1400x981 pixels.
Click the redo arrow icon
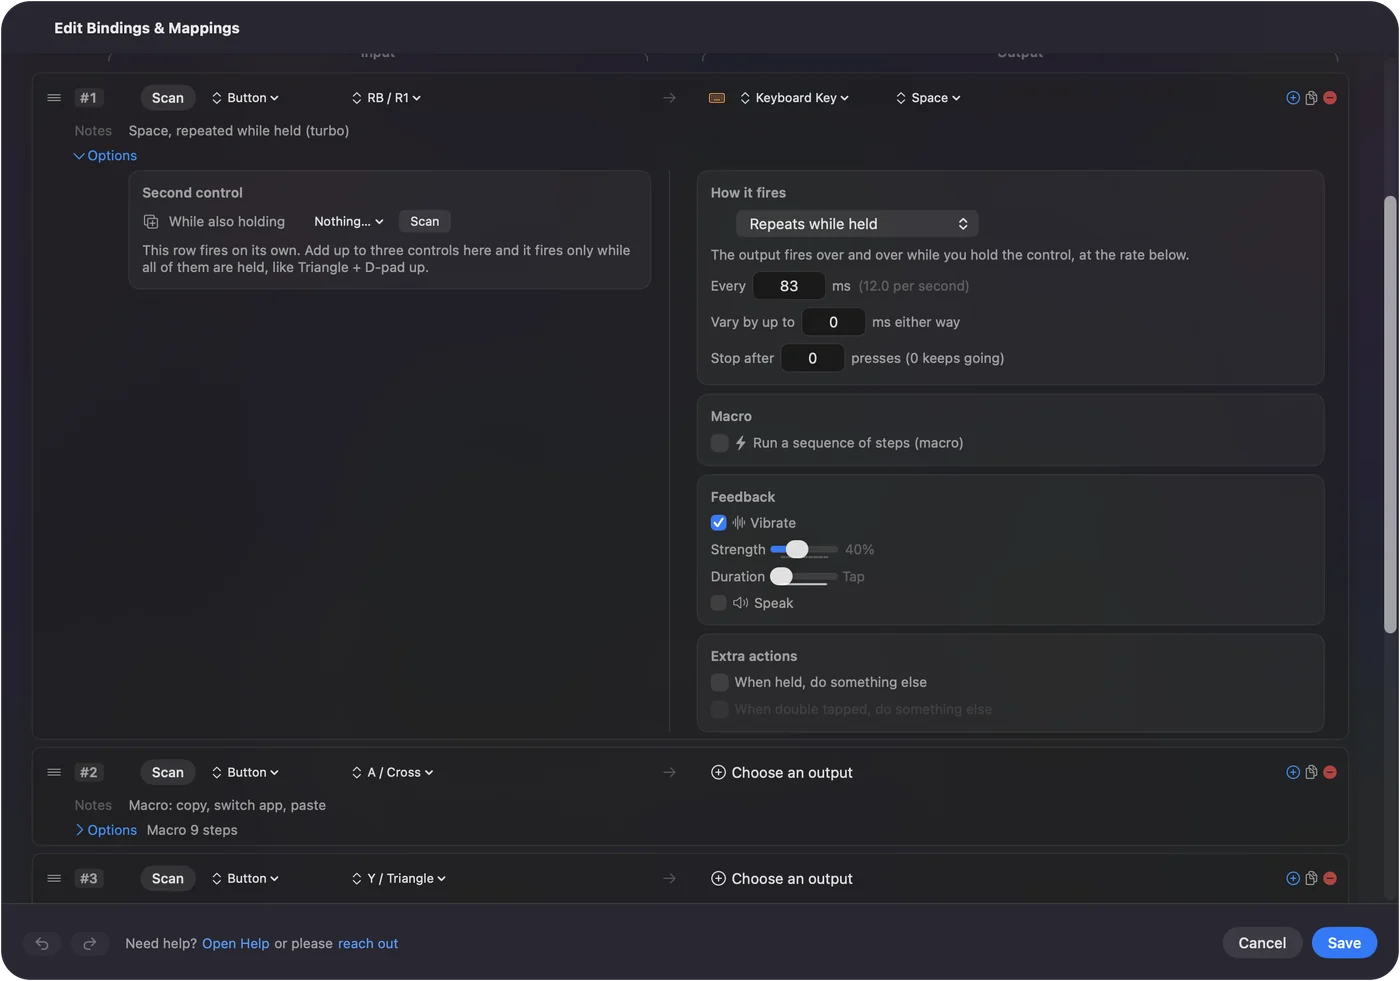(x=89, y=943)
